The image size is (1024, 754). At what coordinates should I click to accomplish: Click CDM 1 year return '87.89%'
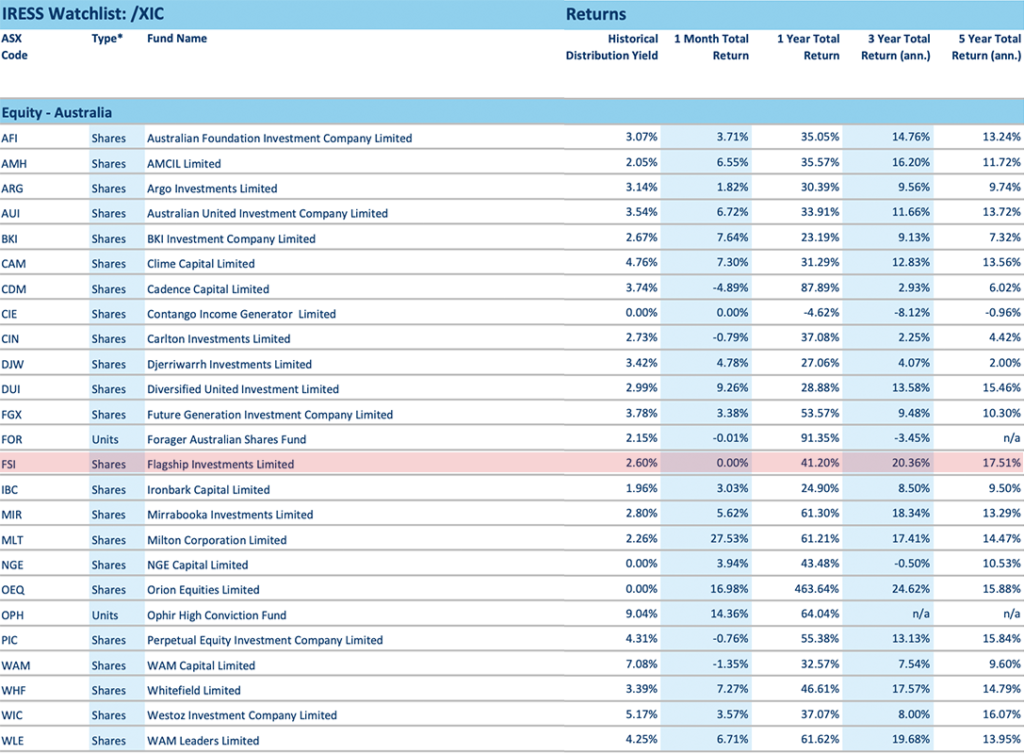click(x=820, y=288)
